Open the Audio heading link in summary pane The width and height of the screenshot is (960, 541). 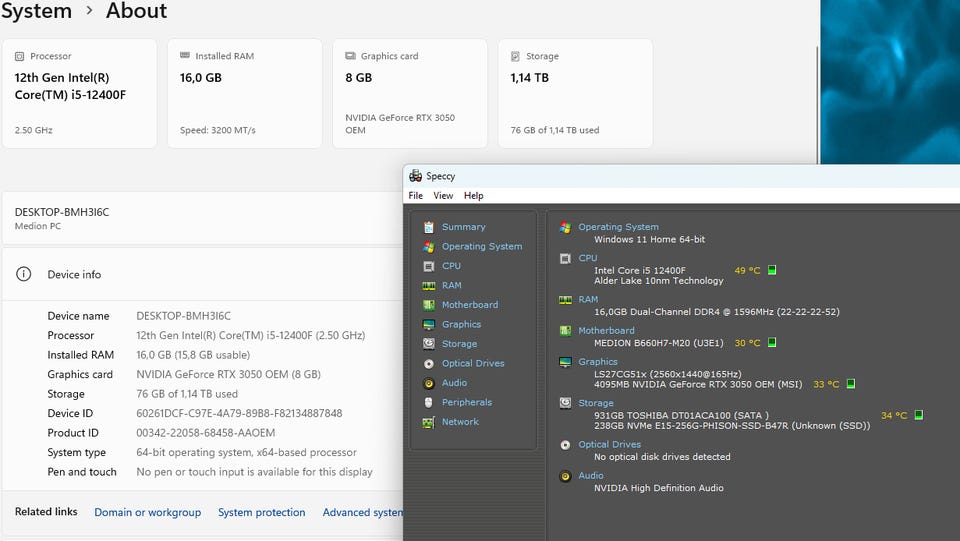coord(591,476)
